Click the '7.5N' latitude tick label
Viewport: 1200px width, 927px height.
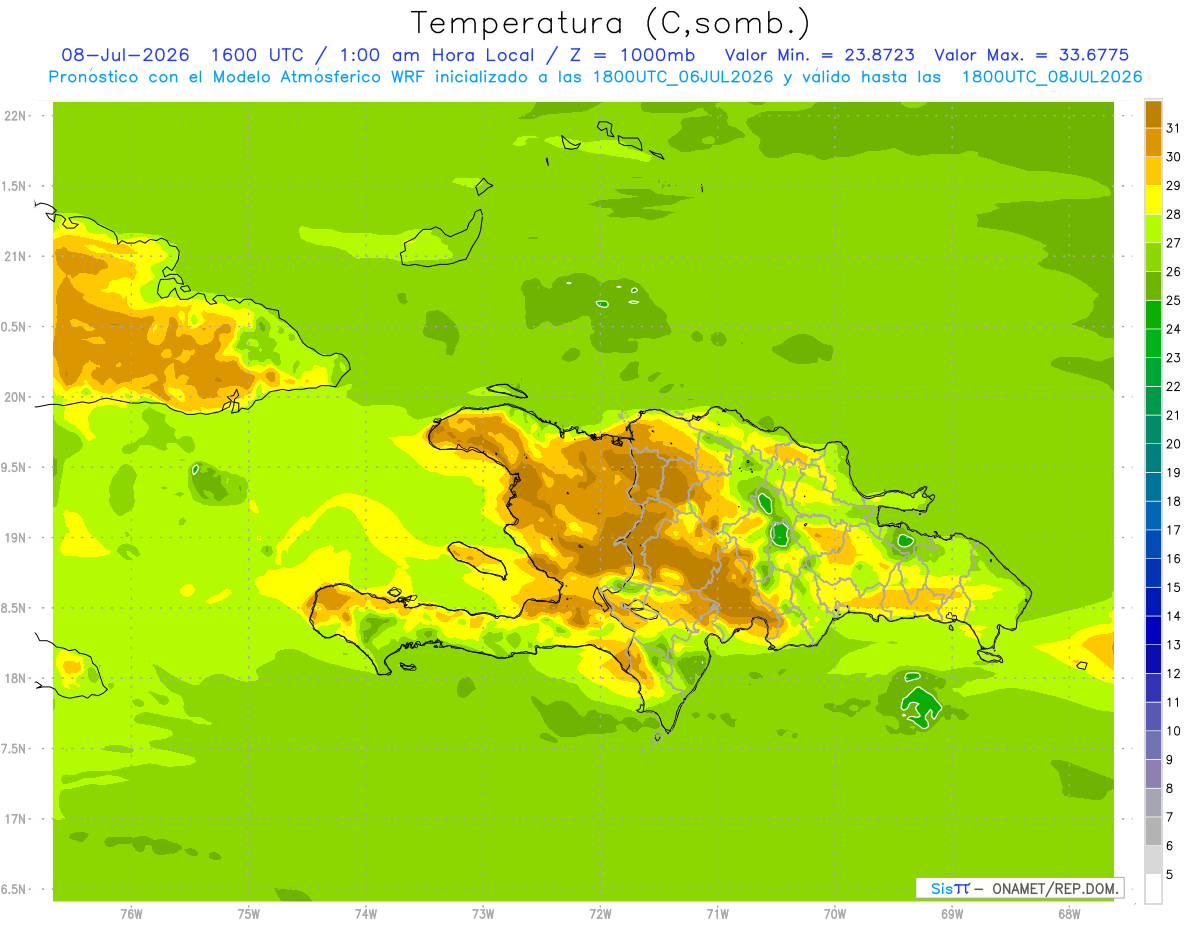[x=15, y=749]
